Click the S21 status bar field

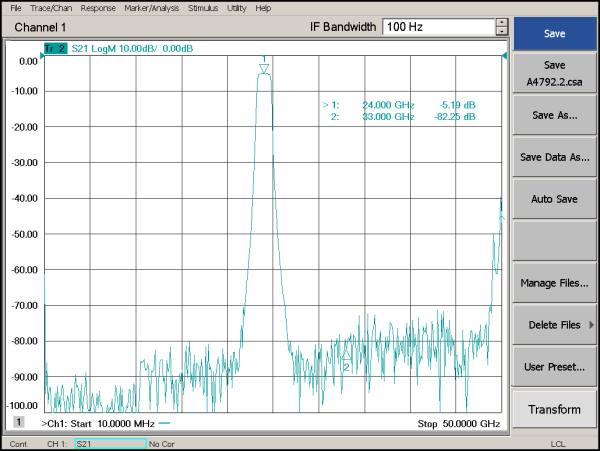(111, 444)
